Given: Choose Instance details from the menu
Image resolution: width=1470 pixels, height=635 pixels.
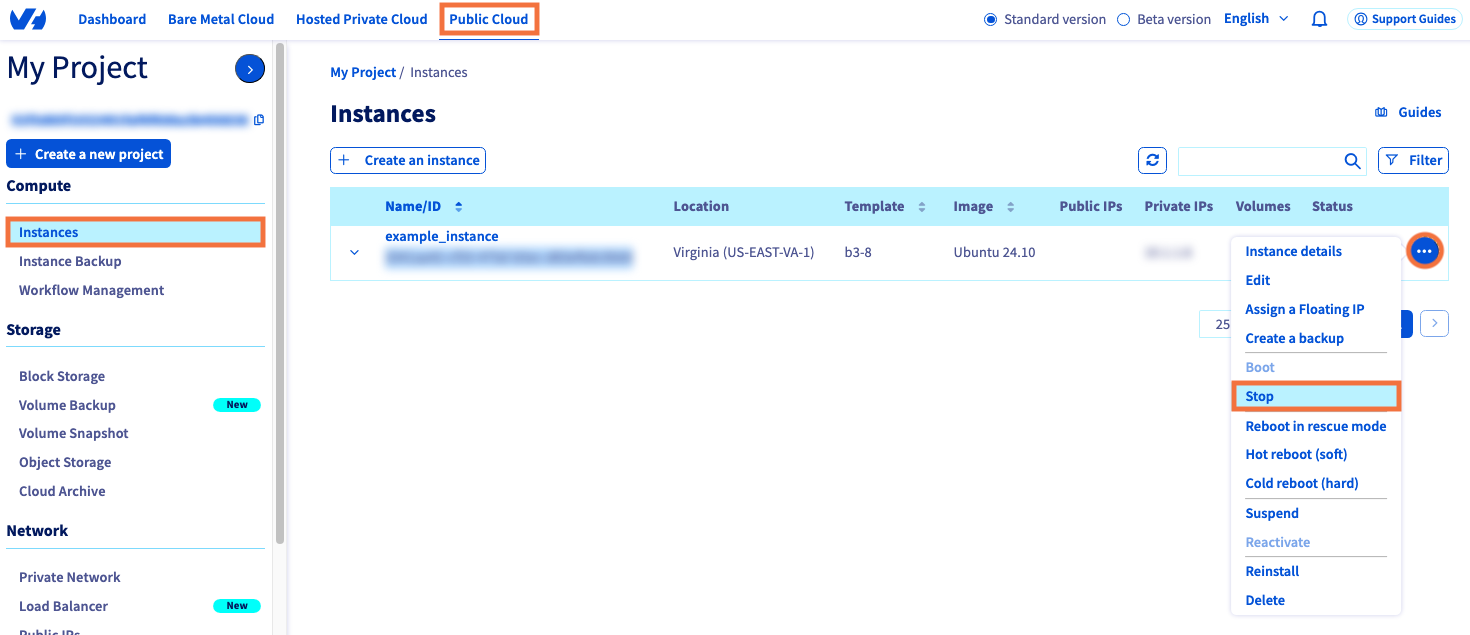Looking at the screenshot, I should pyautogui.click(x=1293, y=251).
